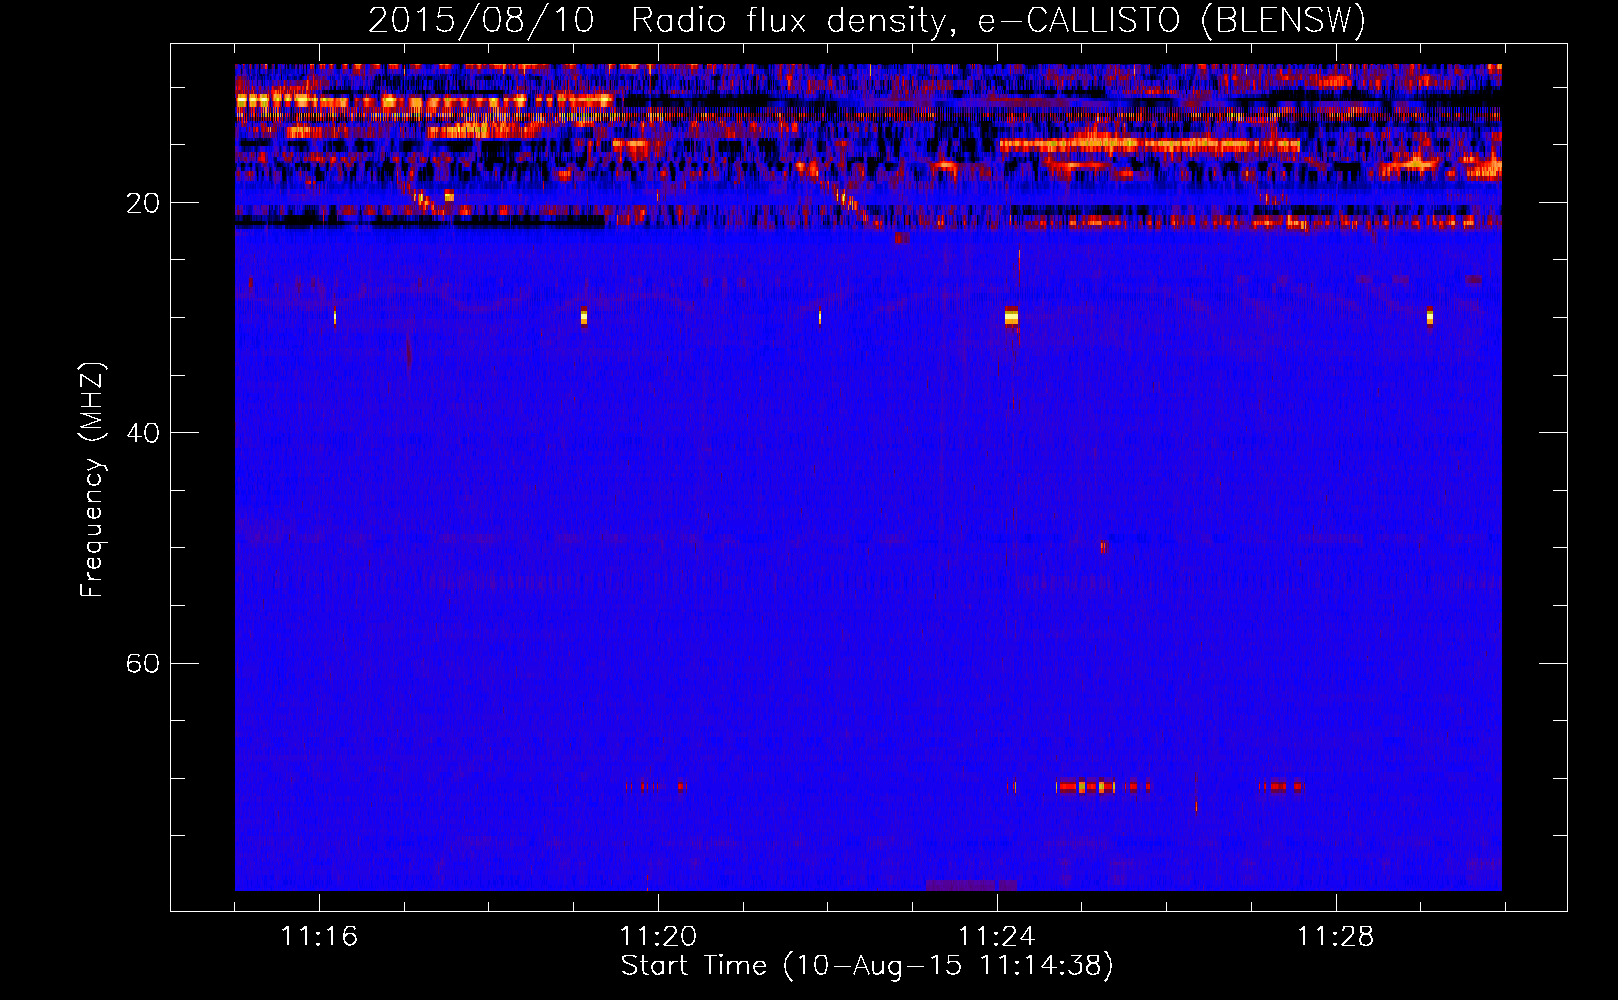The image size is (1618, 1000).
Task: Select the "11:16" time tick label
Action: tap(319, 936)
